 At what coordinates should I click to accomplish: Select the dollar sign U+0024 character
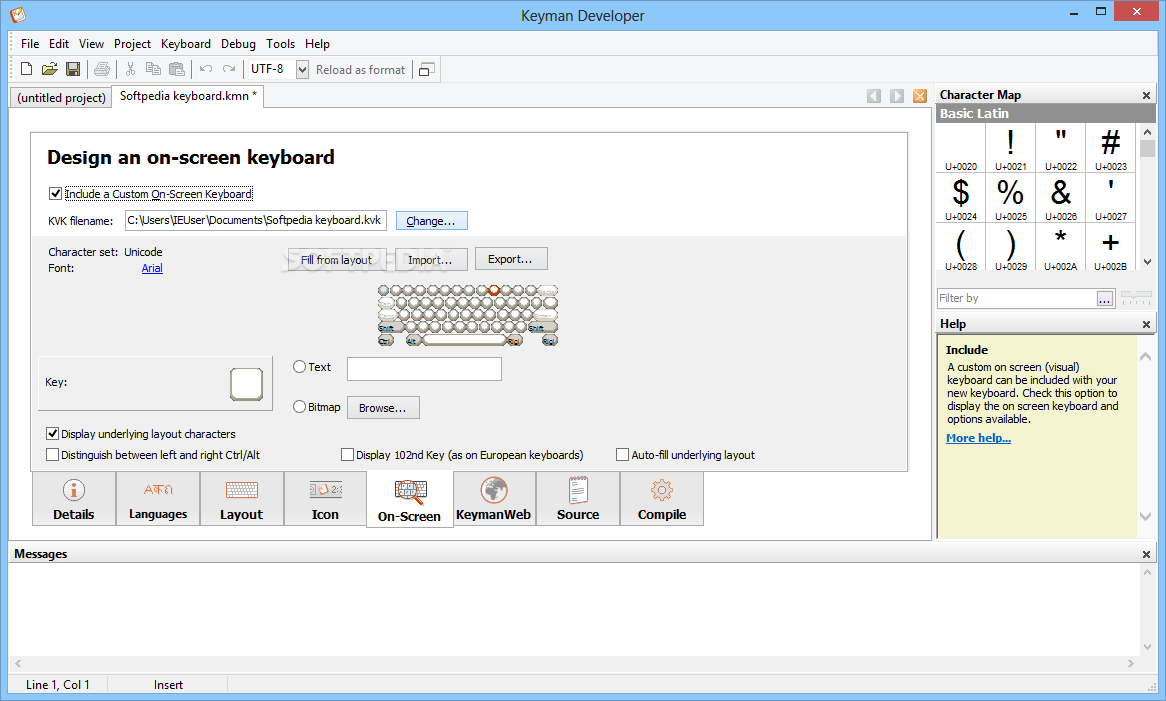[961, 198]
